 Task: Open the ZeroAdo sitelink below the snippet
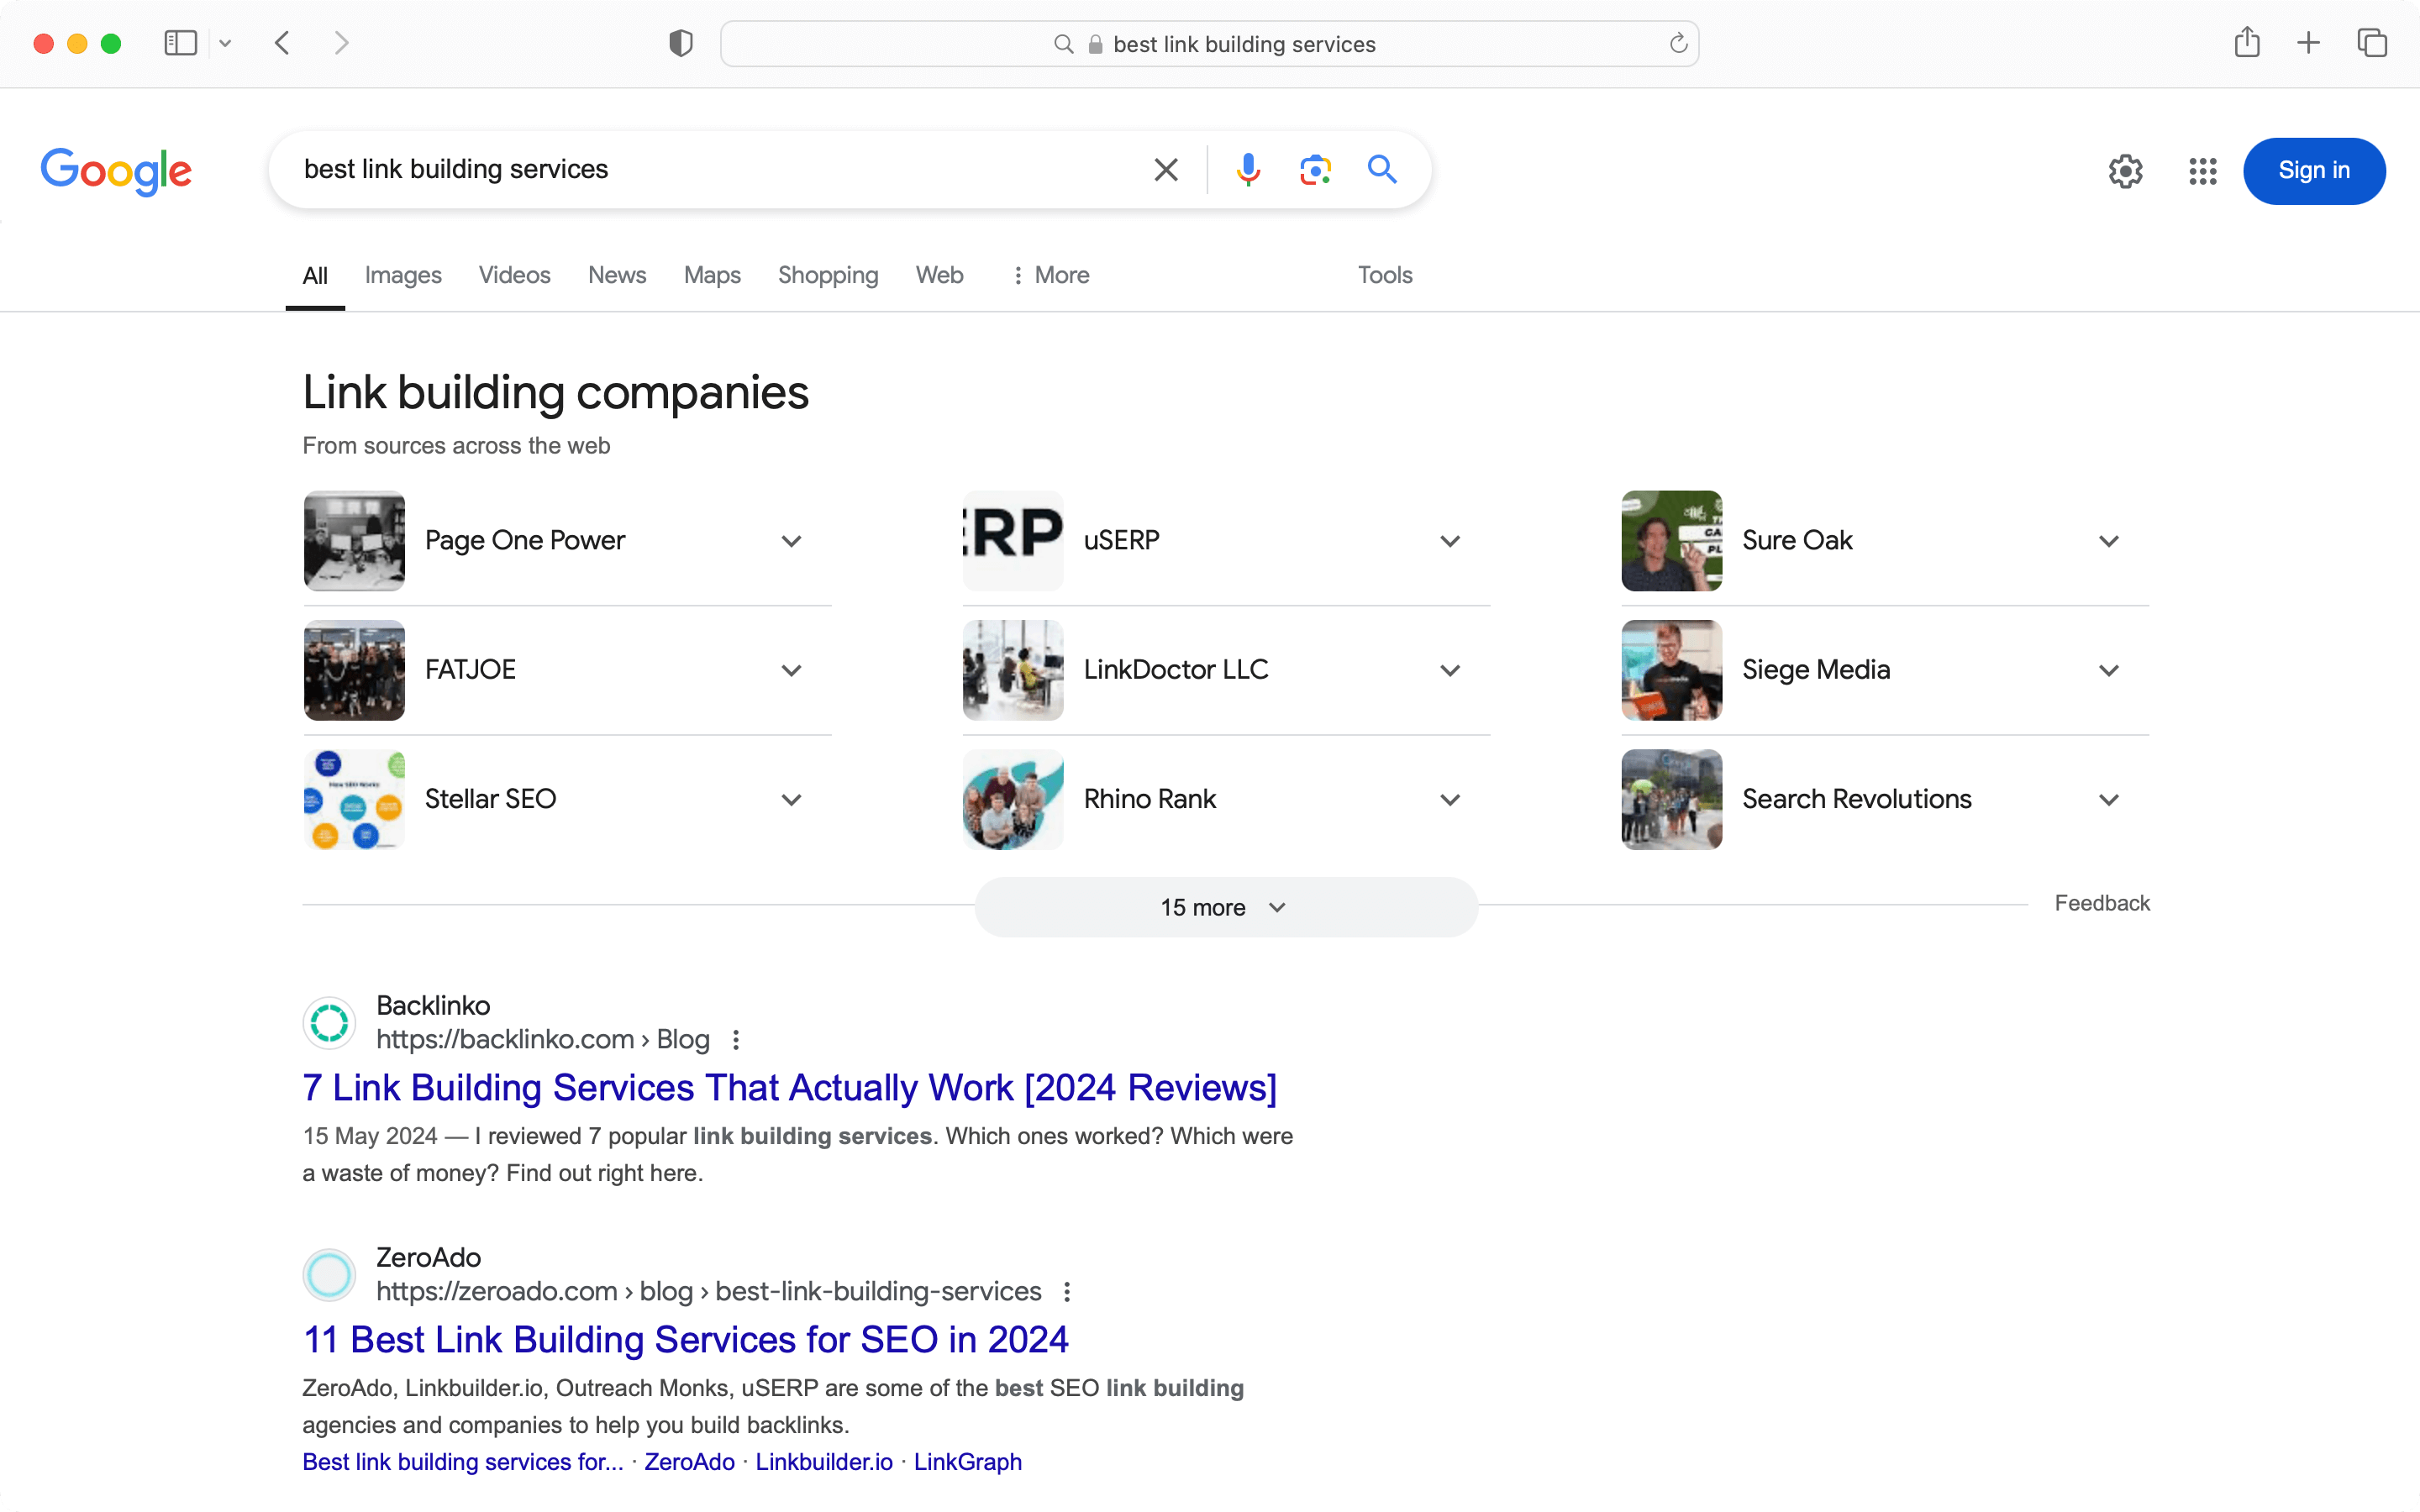(x=689, y=1462)
